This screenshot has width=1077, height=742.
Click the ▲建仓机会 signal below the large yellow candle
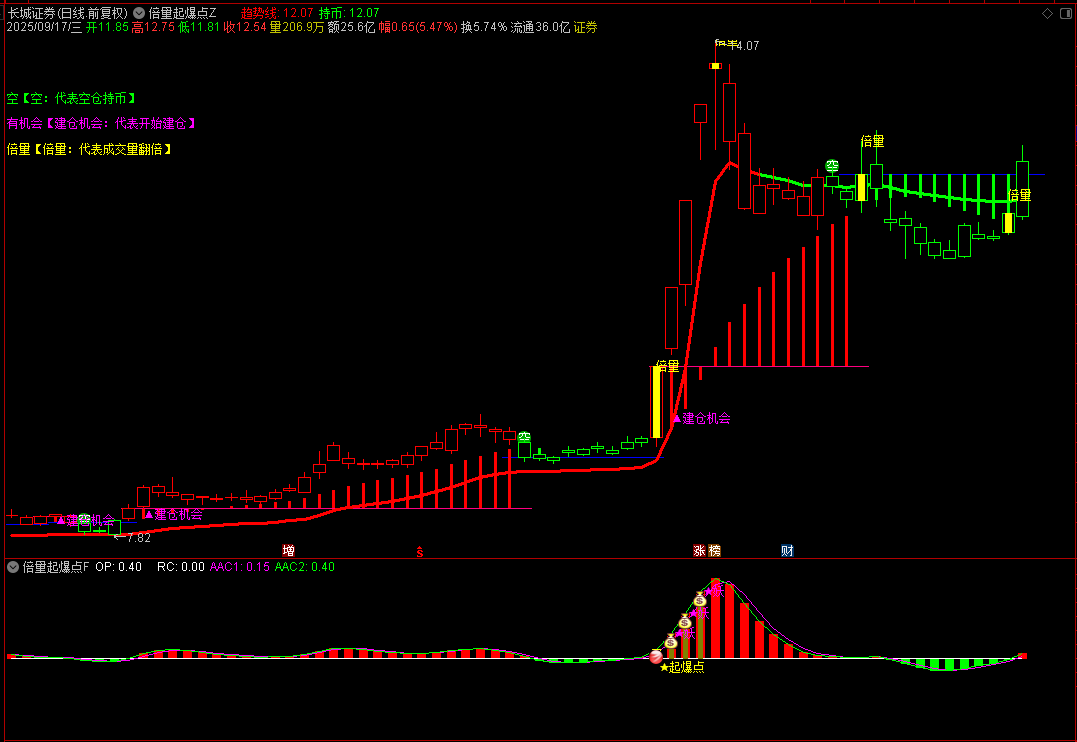tap(701, 418)
